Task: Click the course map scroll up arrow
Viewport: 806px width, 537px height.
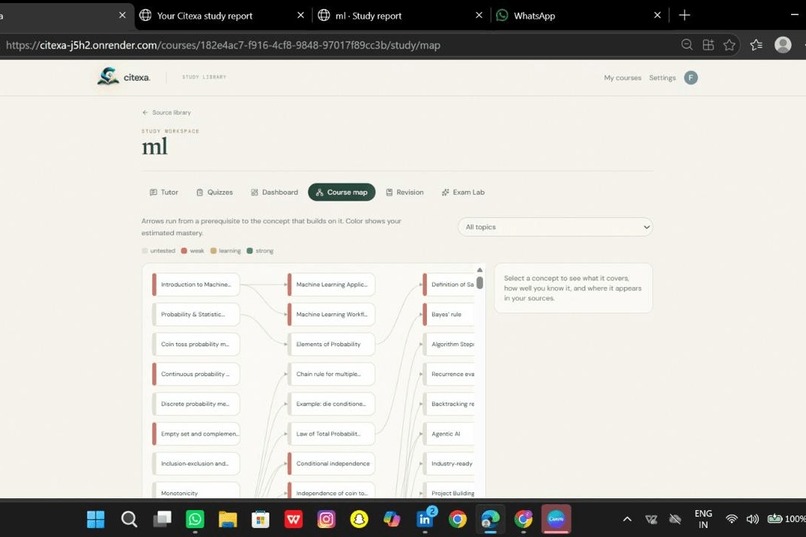Action: 480,270
